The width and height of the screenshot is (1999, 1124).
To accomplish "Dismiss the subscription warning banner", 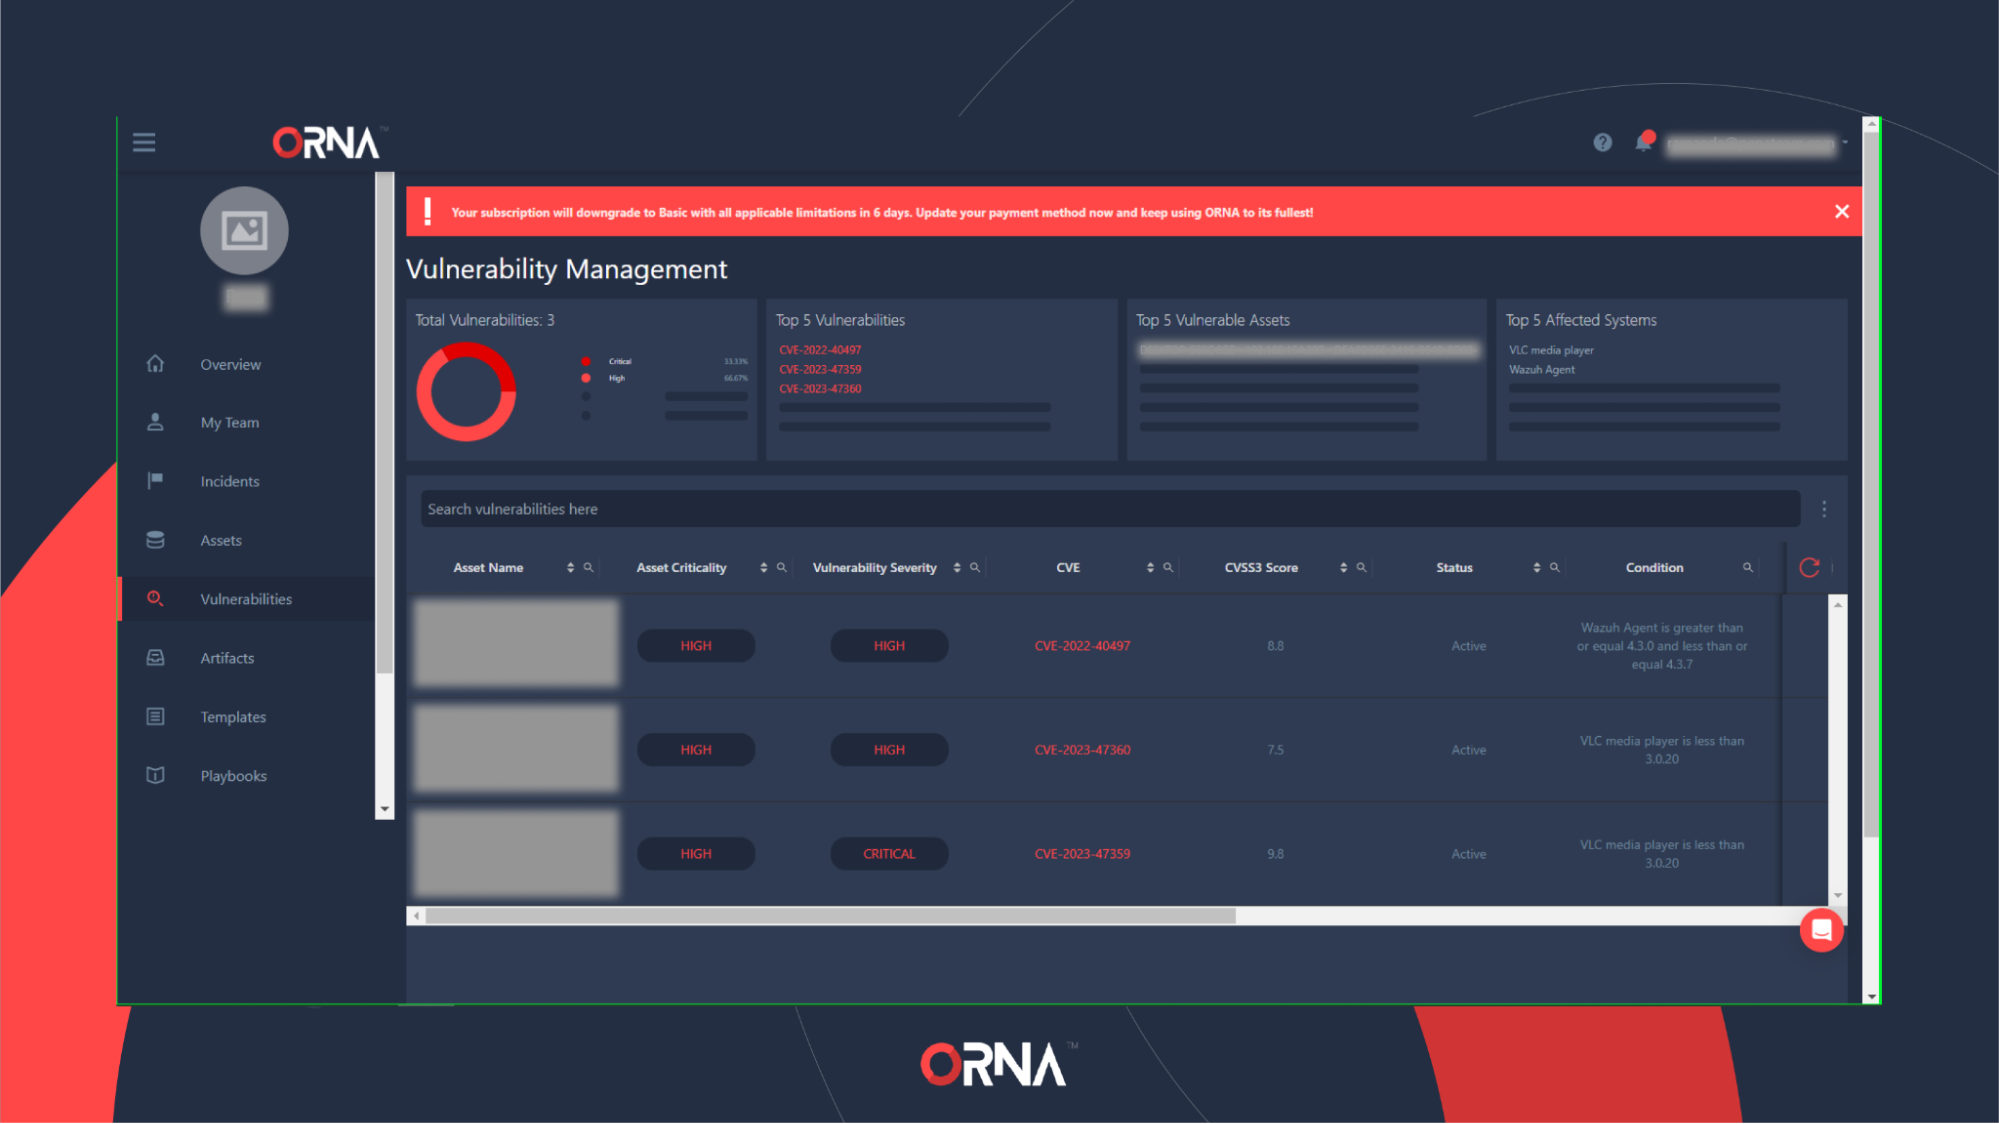I will pyautogui.click(x=1842, y=211).
